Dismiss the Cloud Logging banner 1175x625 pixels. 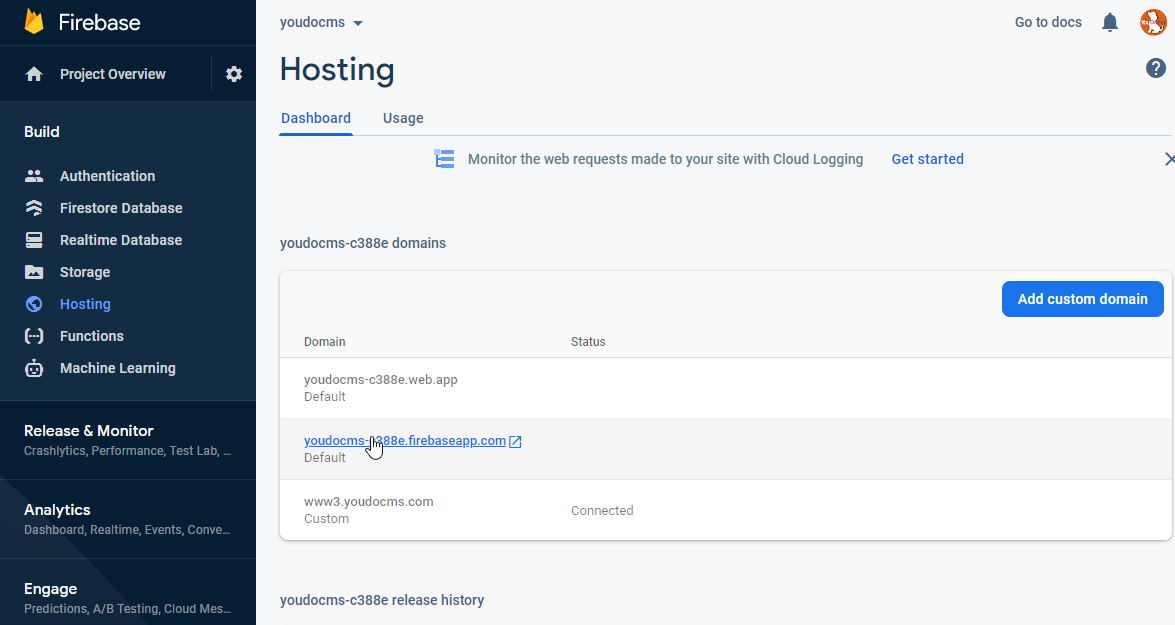pos(1169,158)
